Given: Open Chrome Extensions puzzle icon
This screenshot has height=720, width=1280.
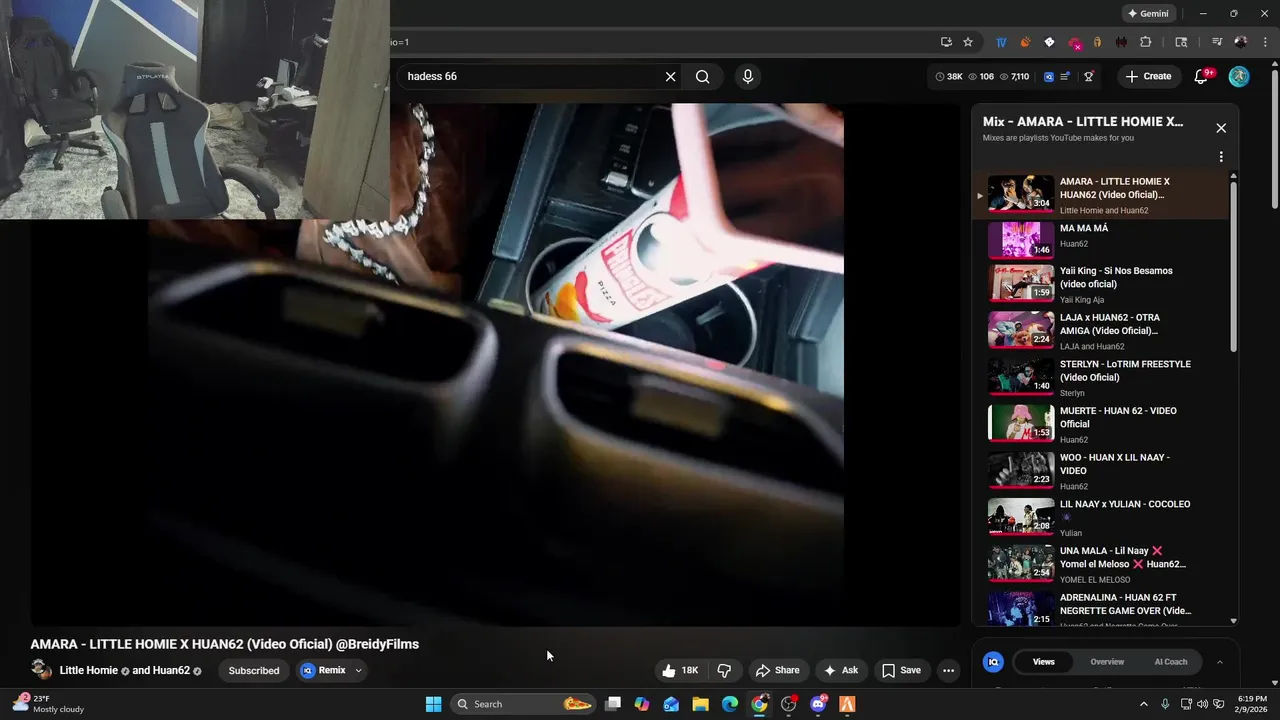Looking at the screenshot, I should tap(1146, 42).
